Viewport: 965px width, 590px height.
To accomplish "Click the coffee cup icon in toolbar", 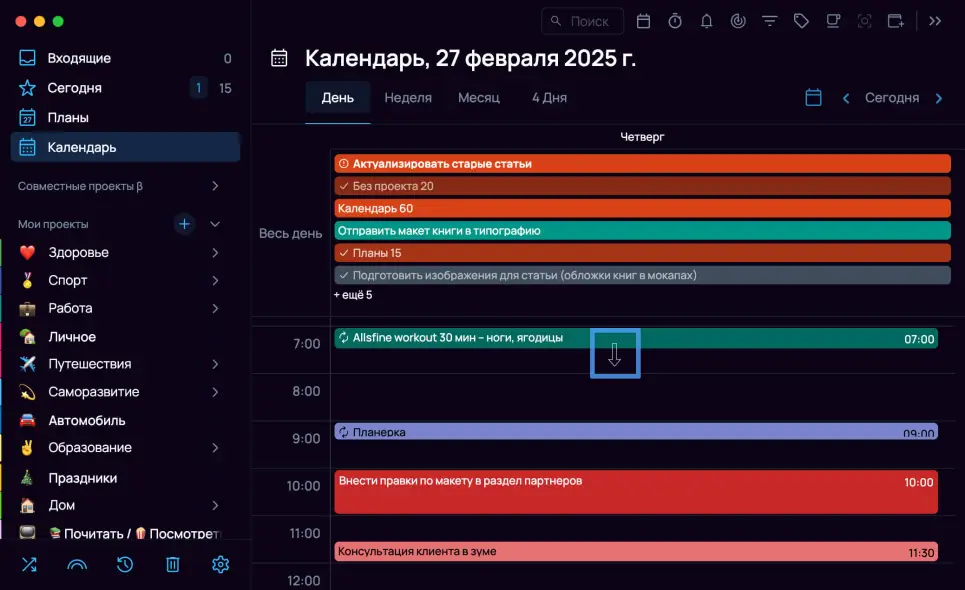I will click(x=832, y=21).
